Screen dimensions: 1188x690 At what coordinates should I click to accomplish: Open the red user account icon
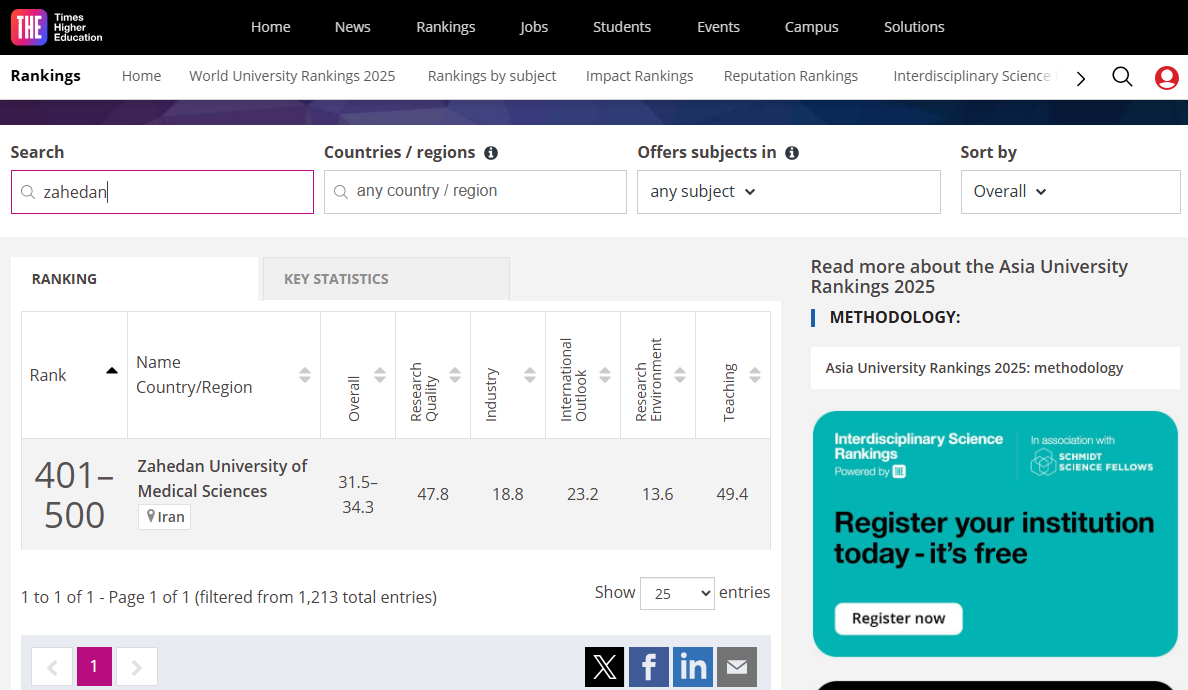[1167, 77]
